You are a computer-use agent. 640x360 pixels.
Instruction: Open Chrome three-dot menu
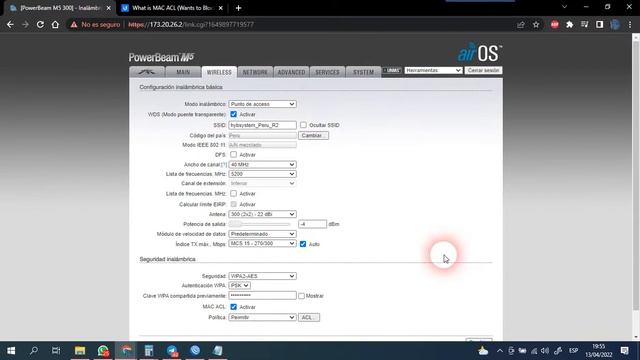click(x=630, y=25)
